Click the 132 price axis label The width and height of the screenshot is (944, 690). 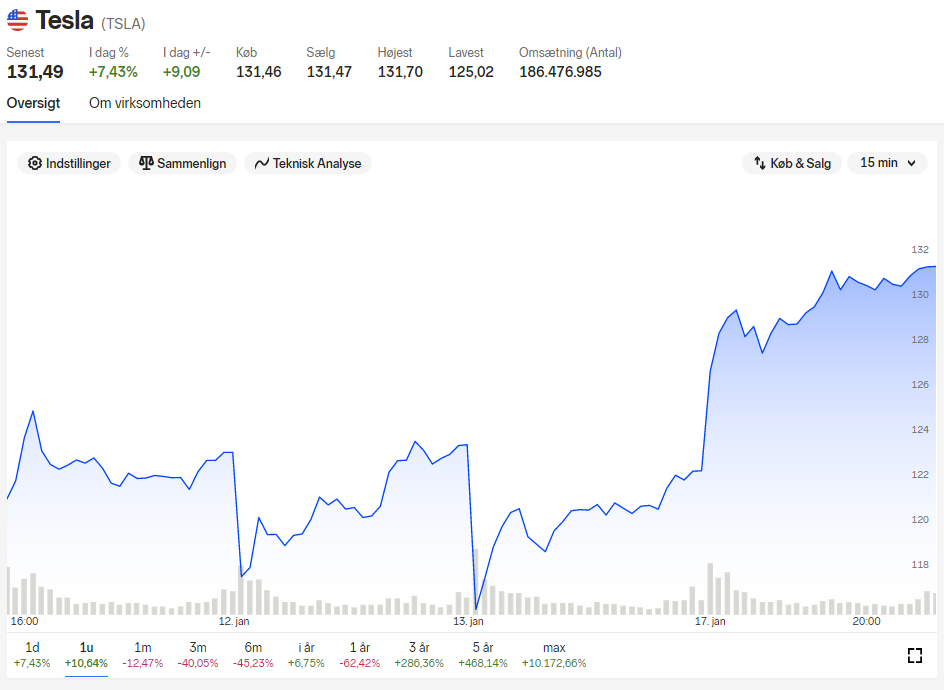(x=920, y=249)
